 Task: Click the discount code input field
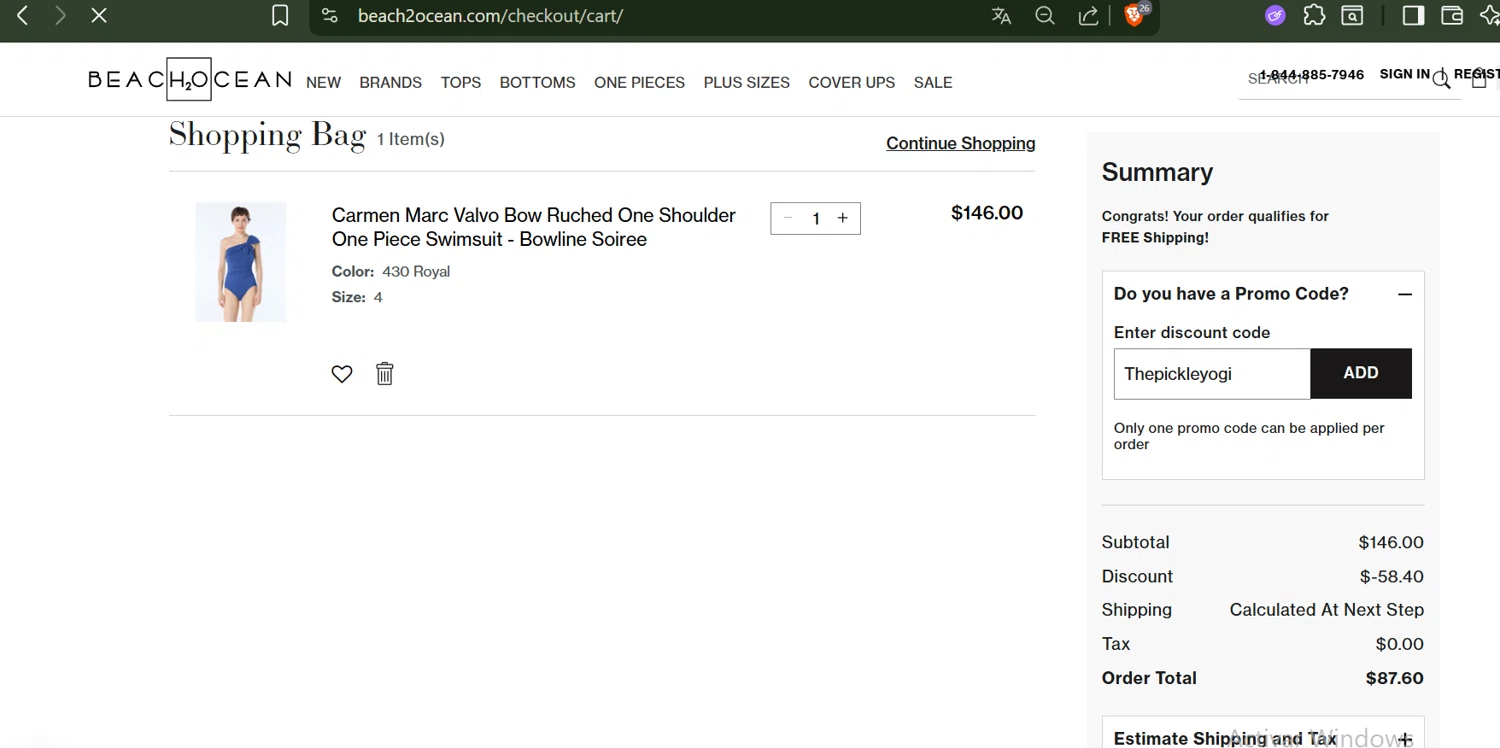click(1212, 374)
